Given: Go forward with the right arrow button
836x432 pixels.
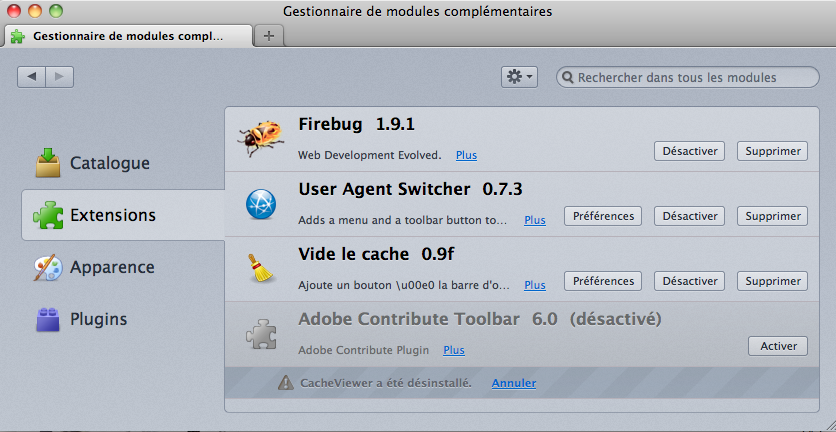Looking at the screenshot, I should [x=60, y=77].
